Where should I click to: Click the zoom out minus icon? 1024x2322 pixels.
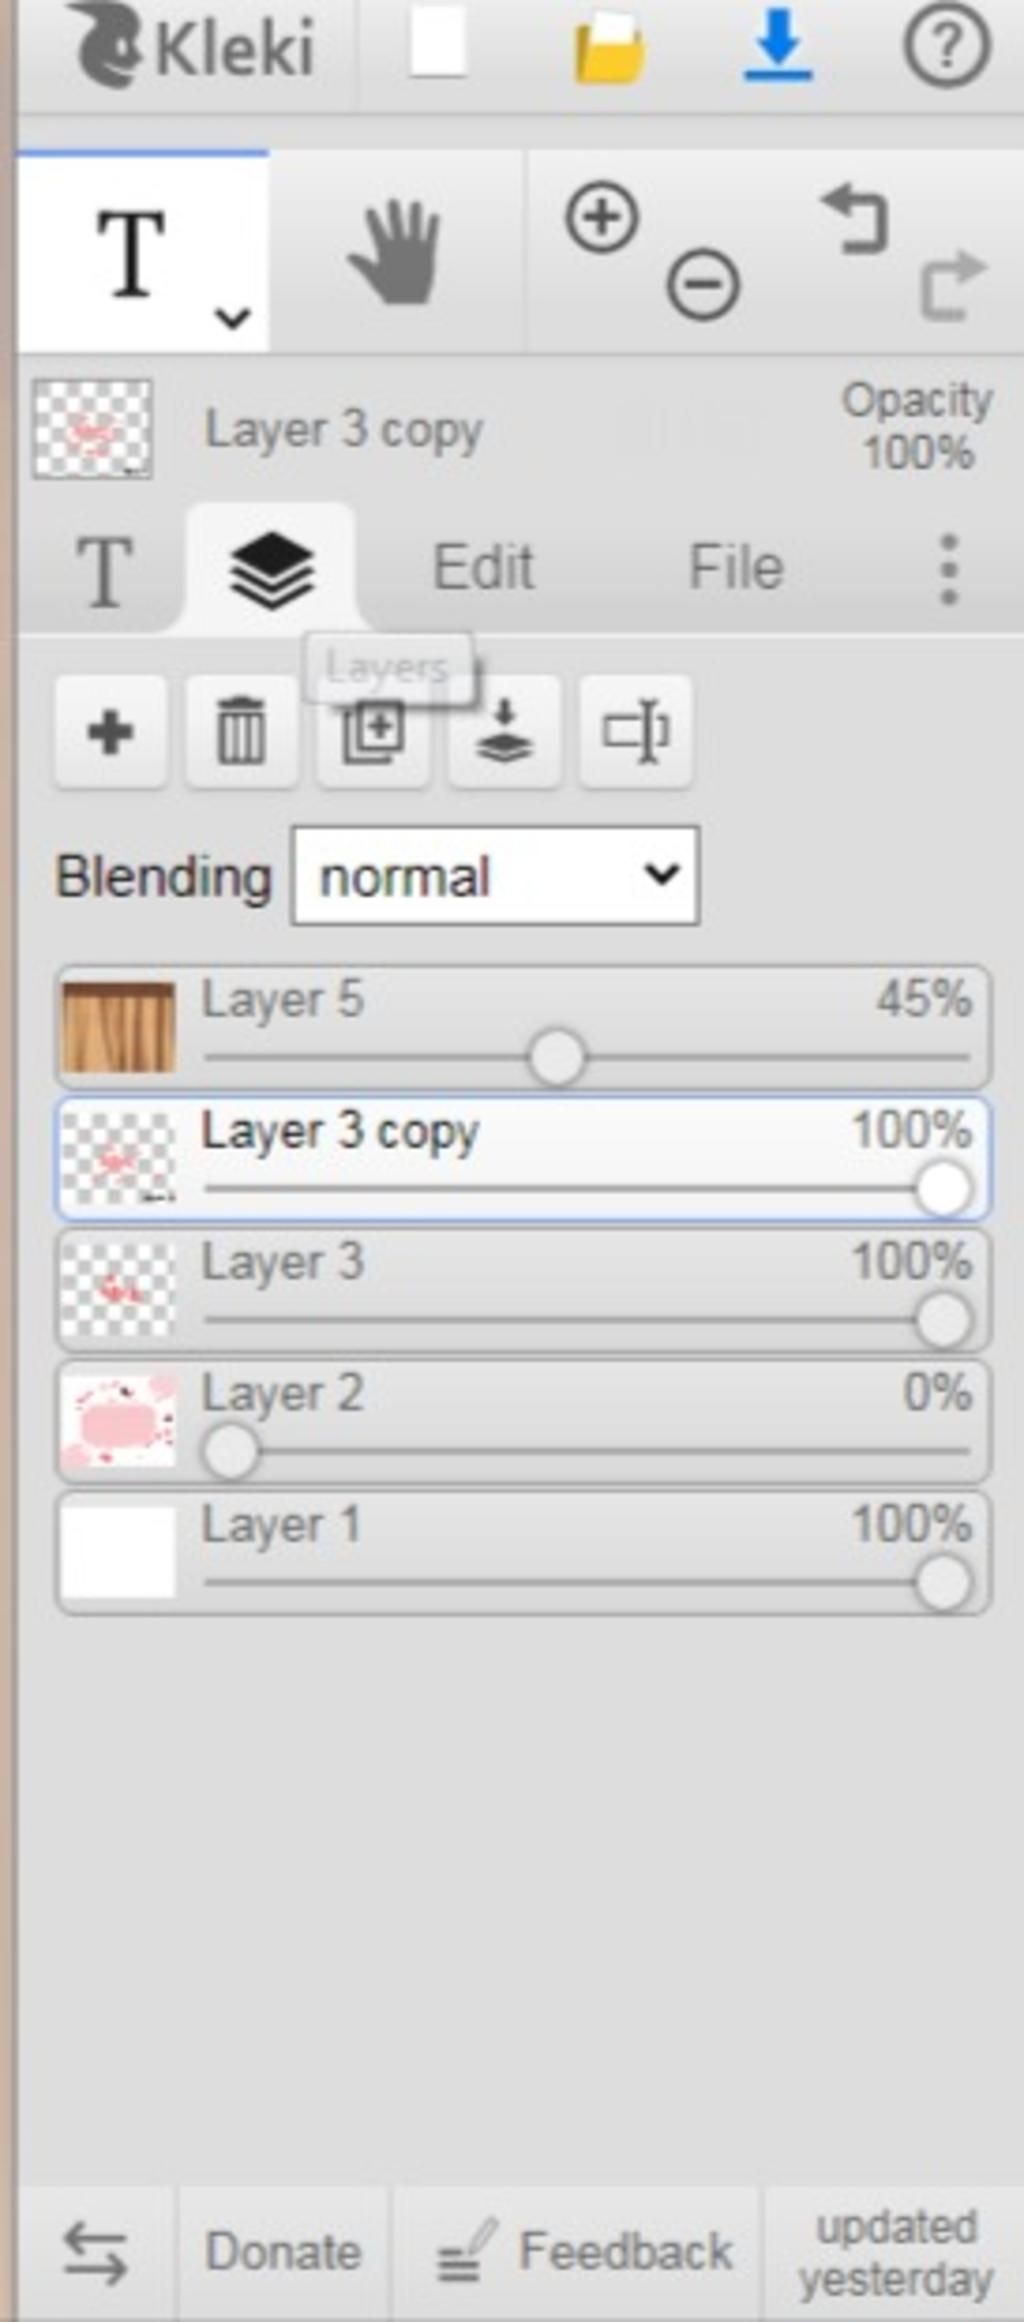[x=703, y=285]
